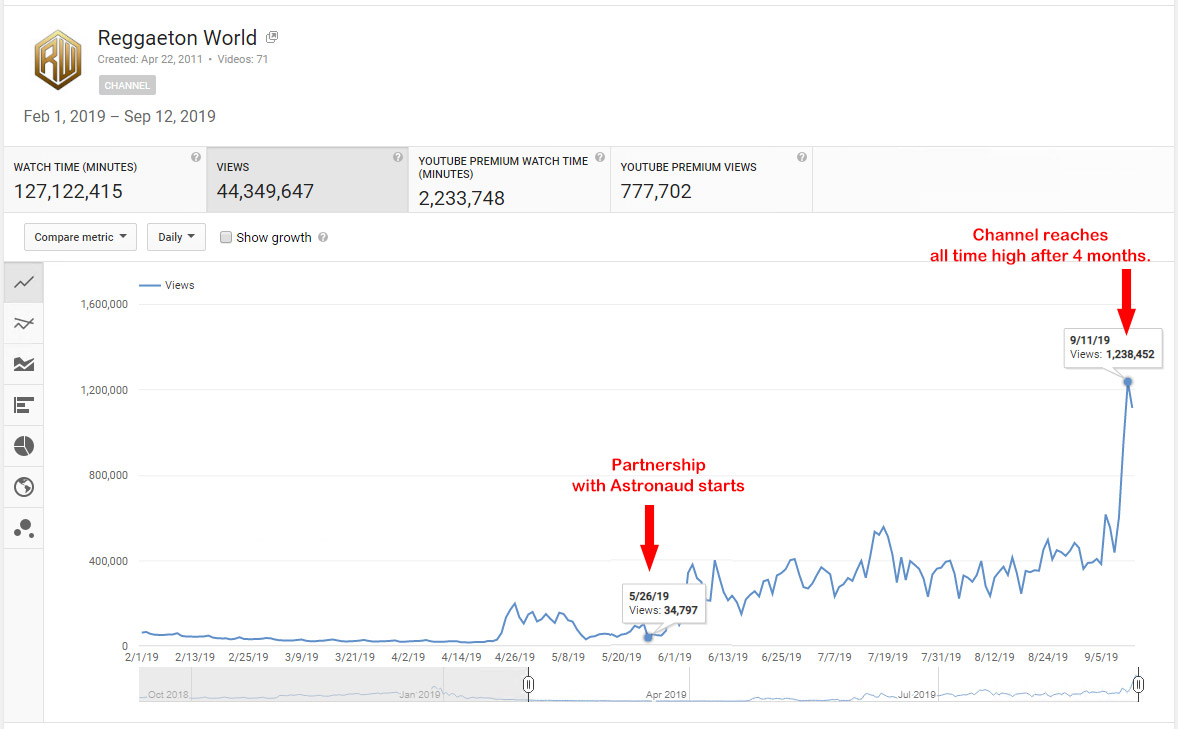Image resolution: width=1178 pixels, height=729 pixels.
Task: Click the 4/26/19 x-axis date label
Action: click(x=515, y=657)
